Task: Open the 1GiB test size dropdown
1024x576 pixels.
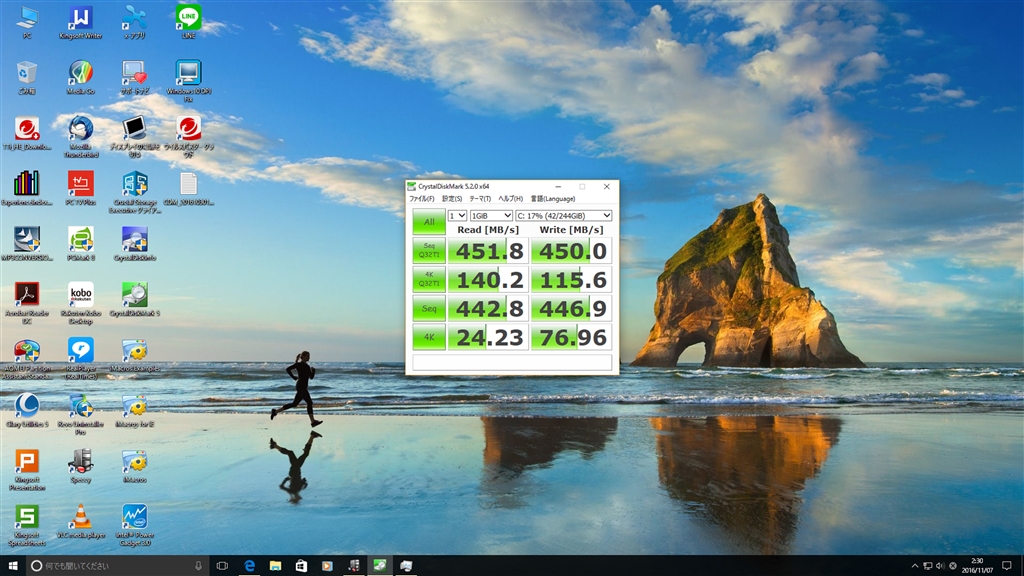Action: coord(491,216)
